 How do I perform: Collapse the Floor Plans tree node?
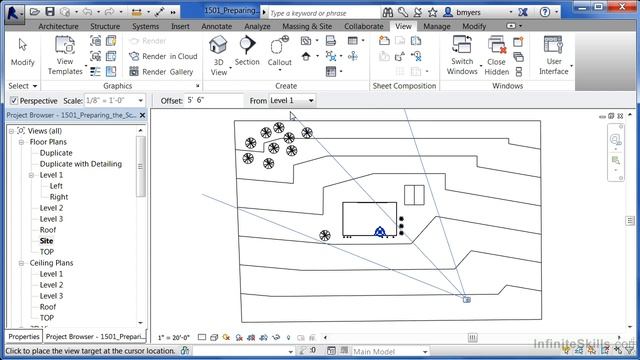point(21,142)
